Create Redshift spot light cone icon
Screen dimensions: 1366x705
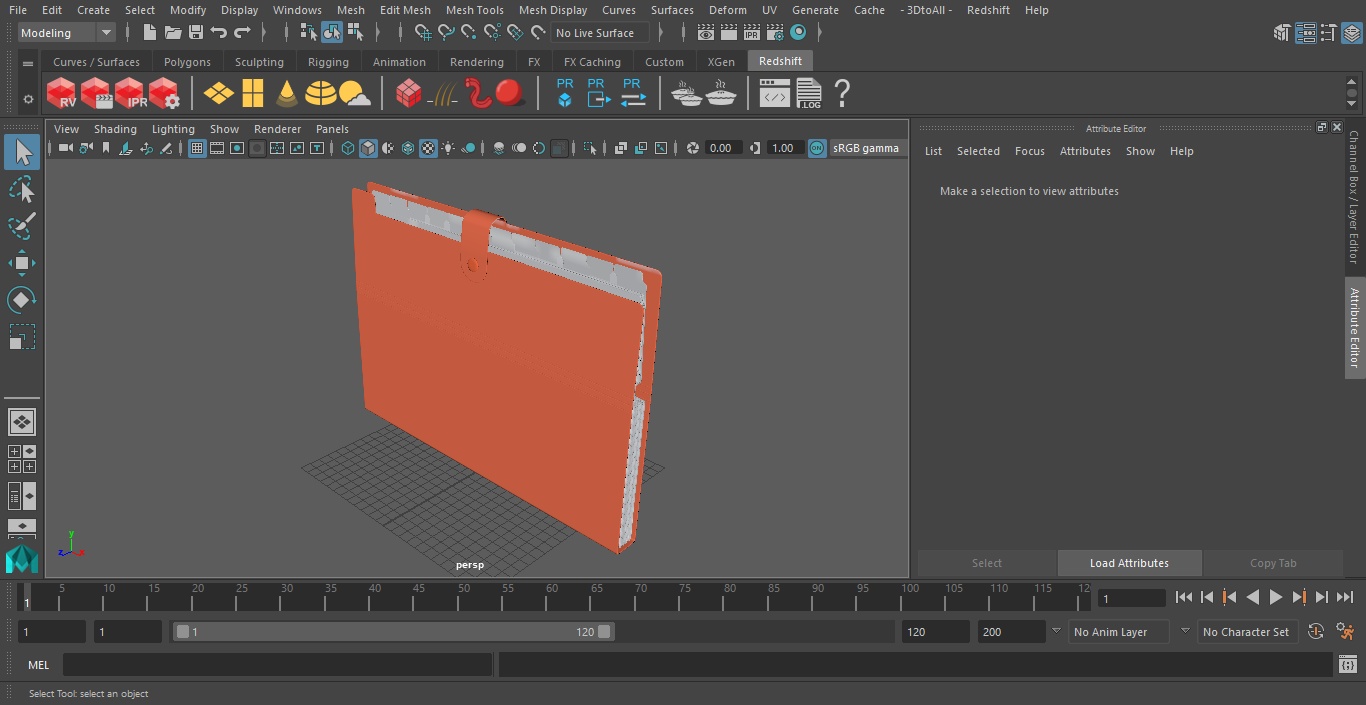point(287,94)
